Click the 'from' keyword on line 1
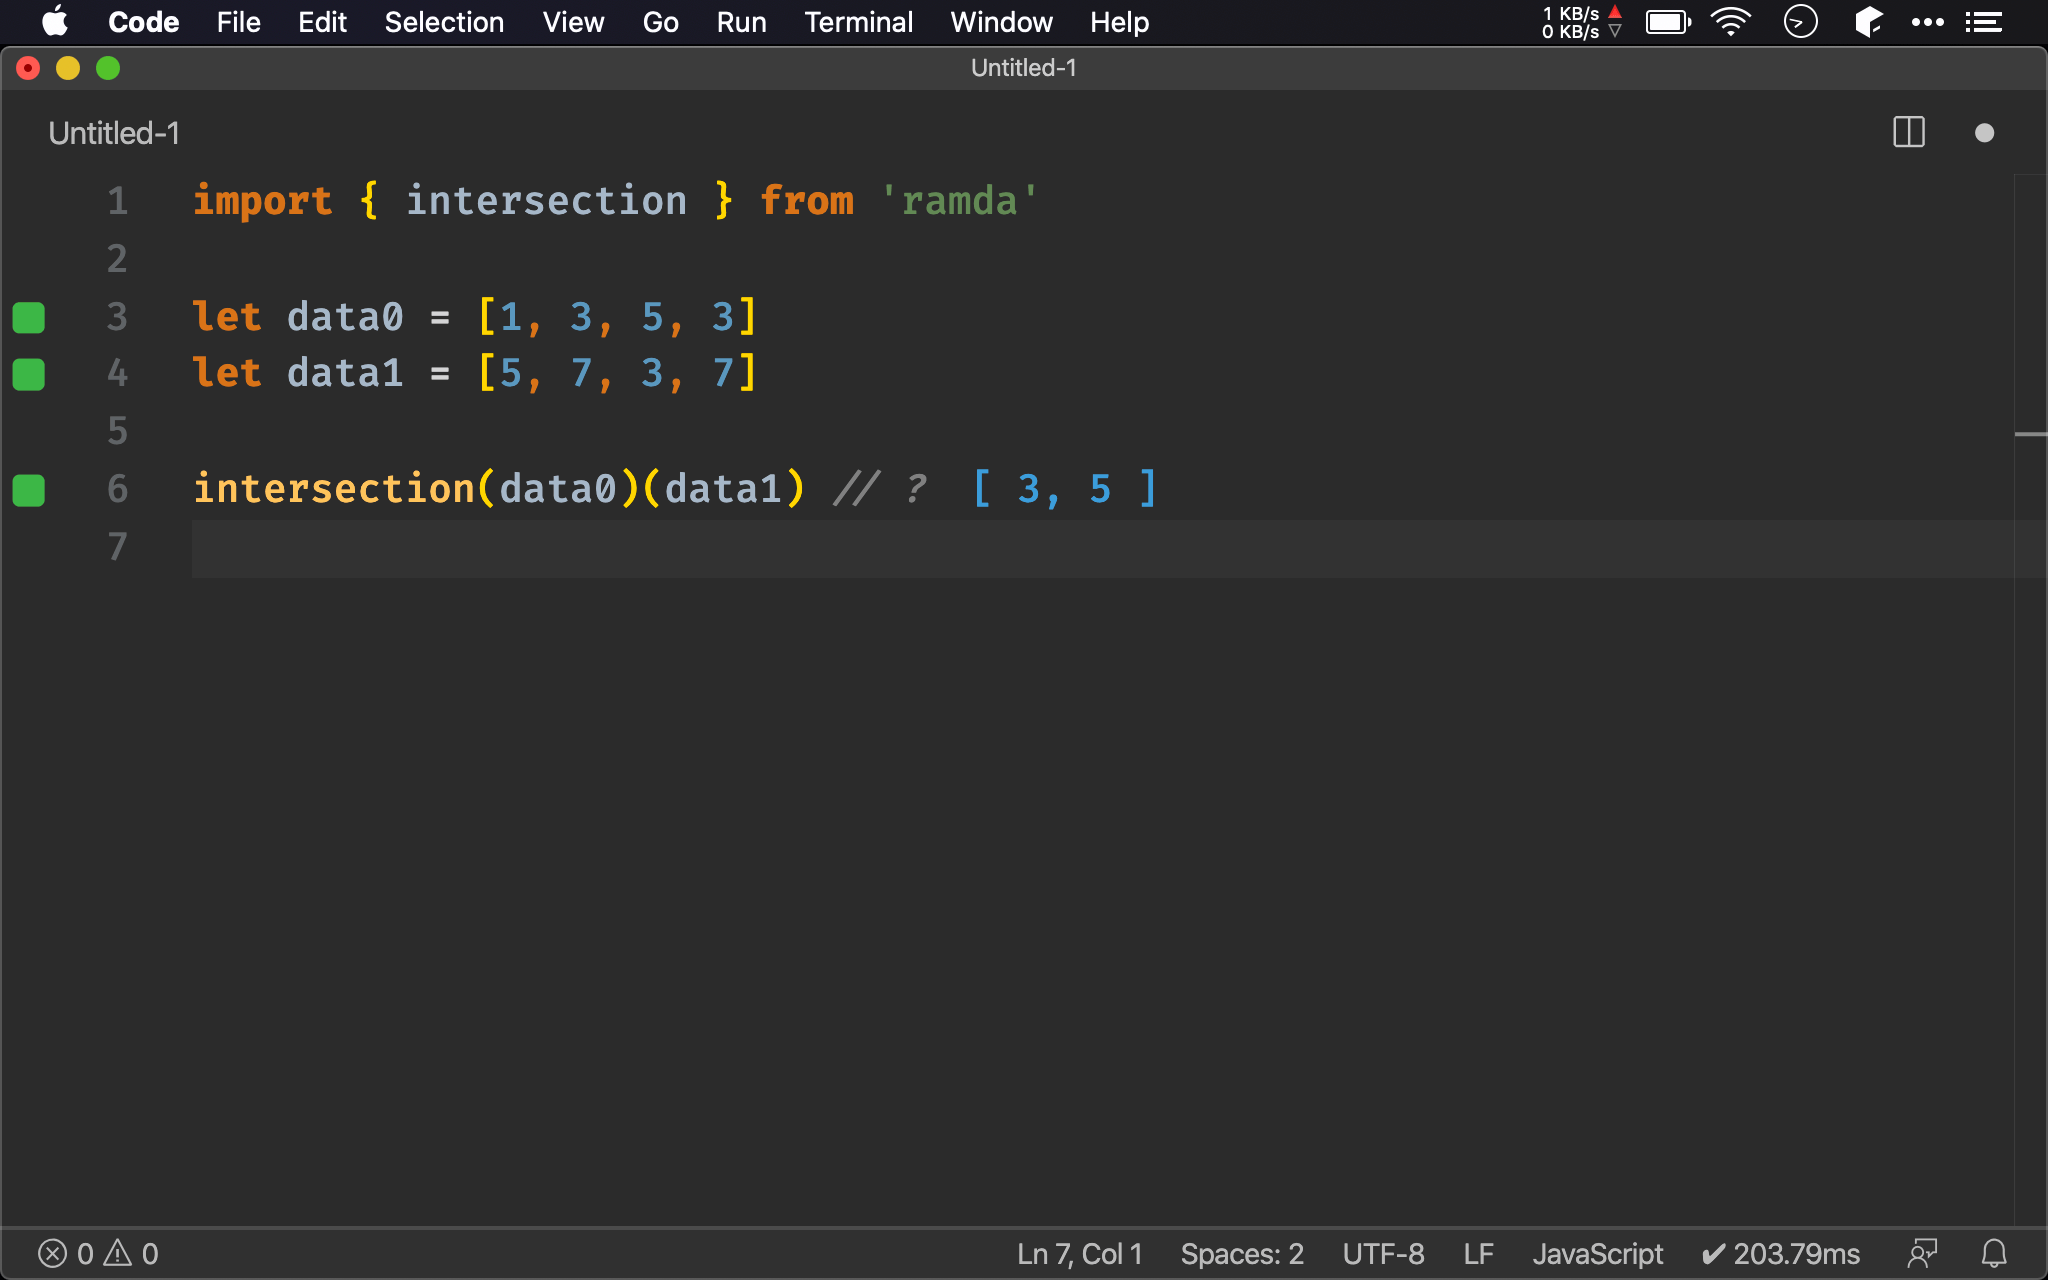The width and height of the screenshot is (2048, 1280). coord(807,201)
